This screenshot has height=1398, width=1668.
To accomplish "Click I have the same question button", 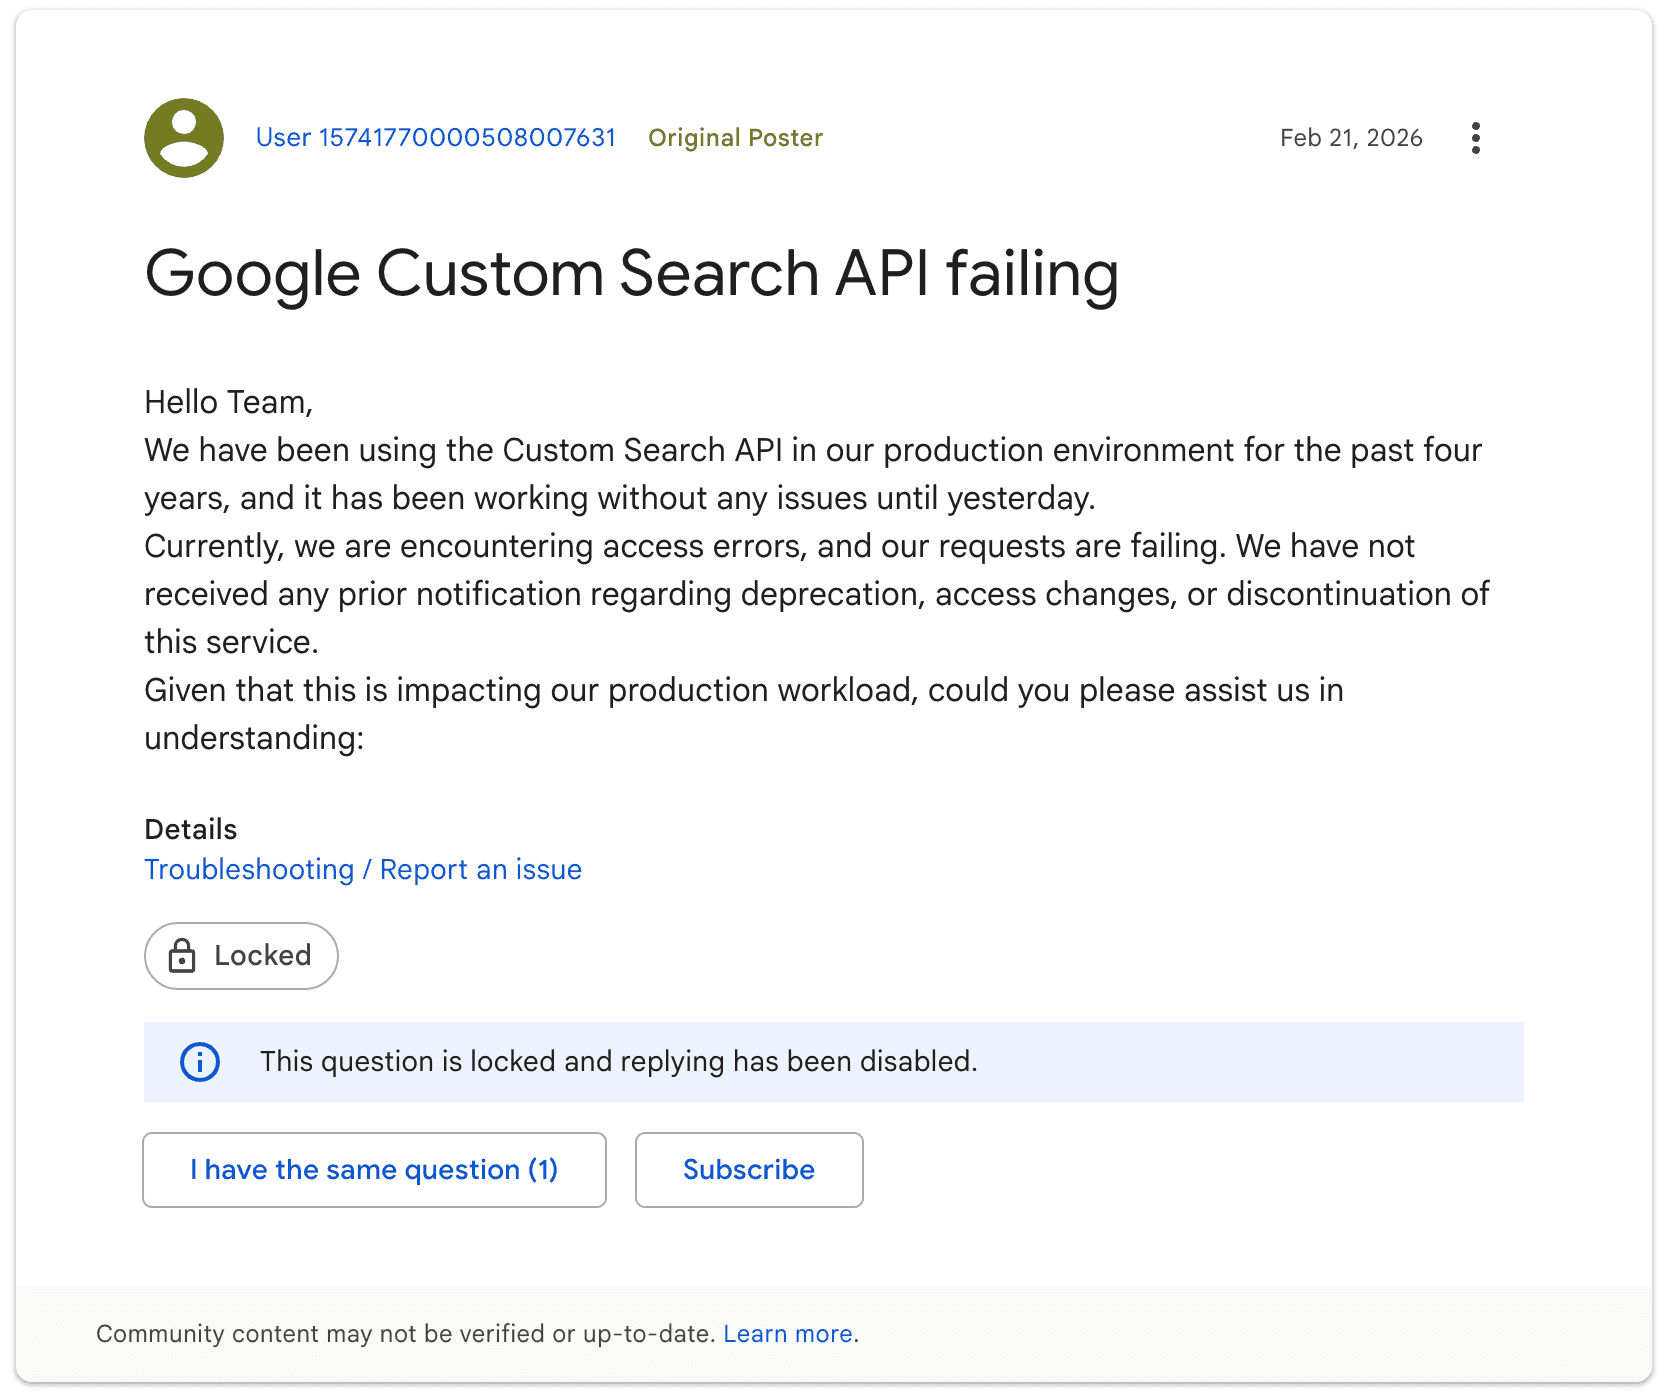I will click(374, 1170).
